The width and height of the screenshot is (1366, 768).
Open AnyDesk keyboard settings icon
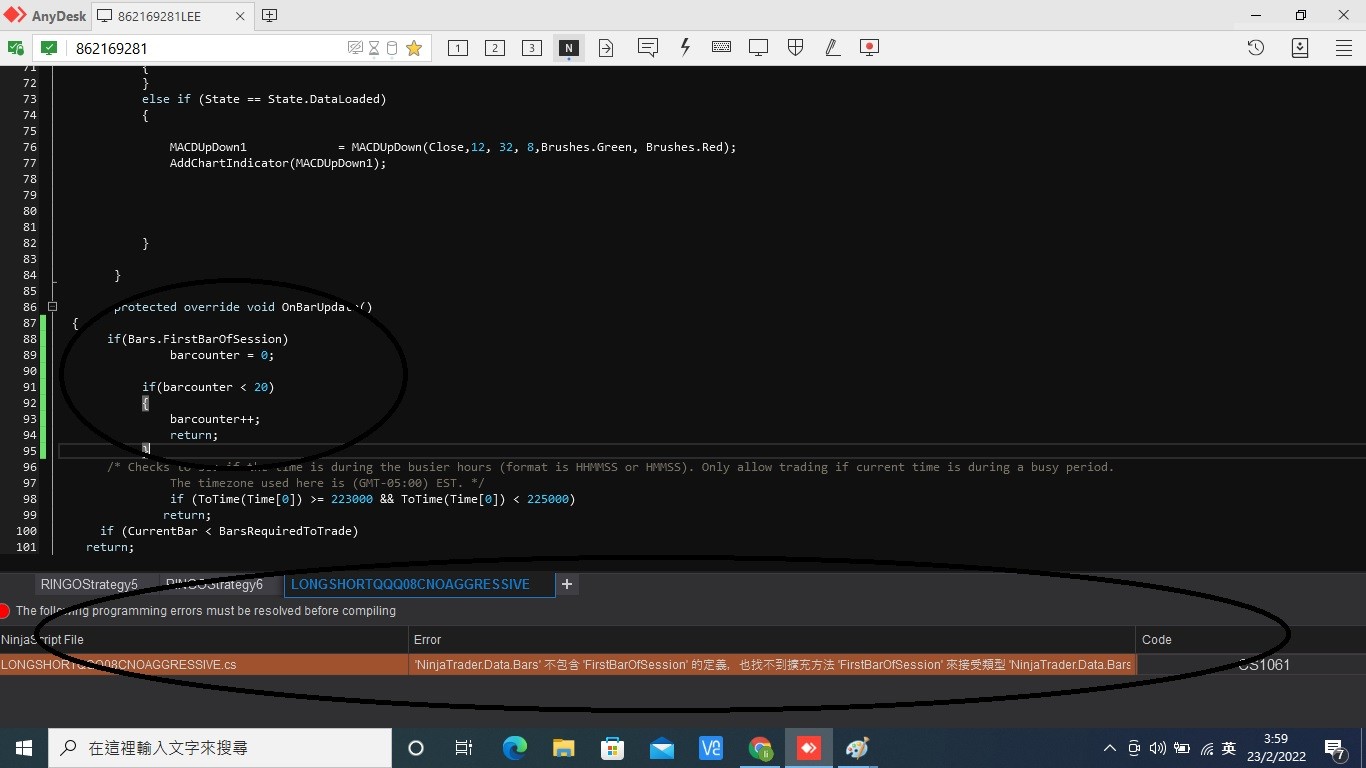[721, 47]
